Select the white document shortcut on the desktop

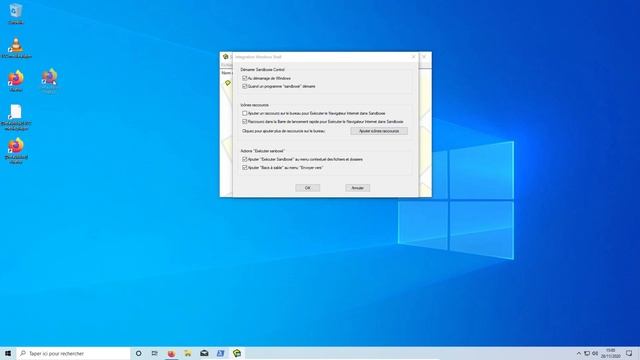pos(16,118)
